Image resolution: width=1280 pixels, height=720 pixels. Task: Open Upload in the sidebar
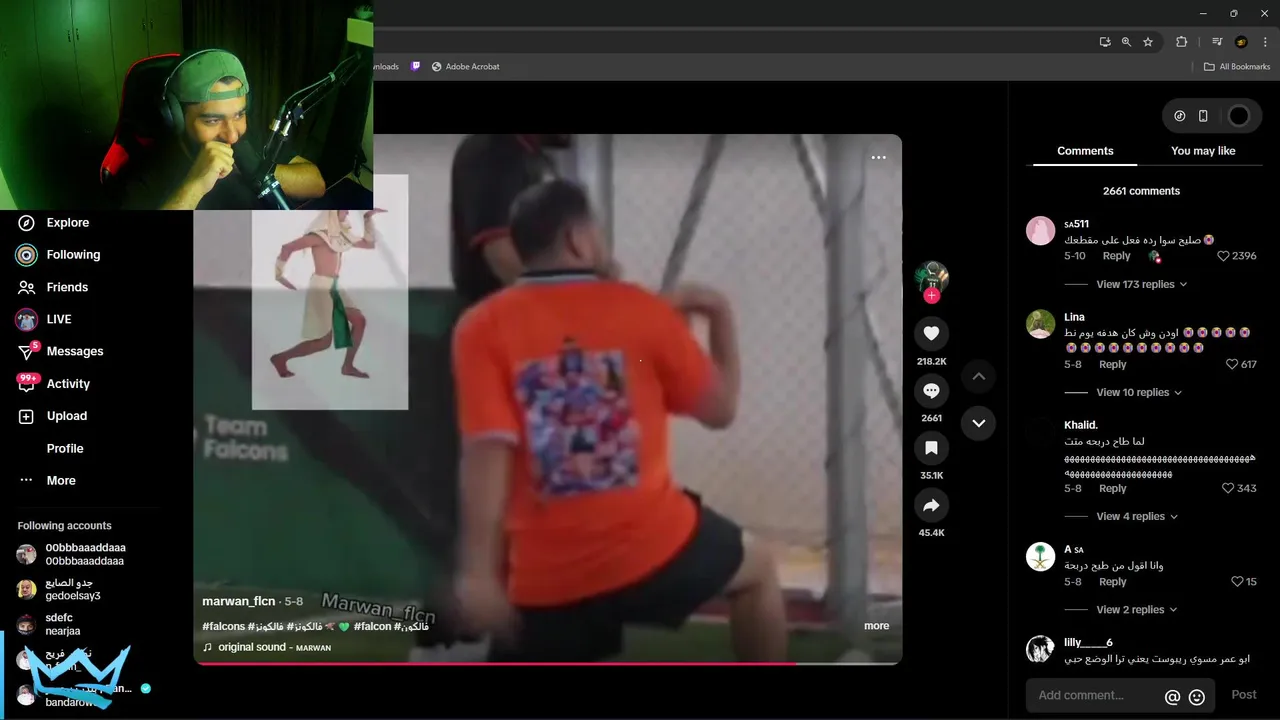[x=51, y=416]
